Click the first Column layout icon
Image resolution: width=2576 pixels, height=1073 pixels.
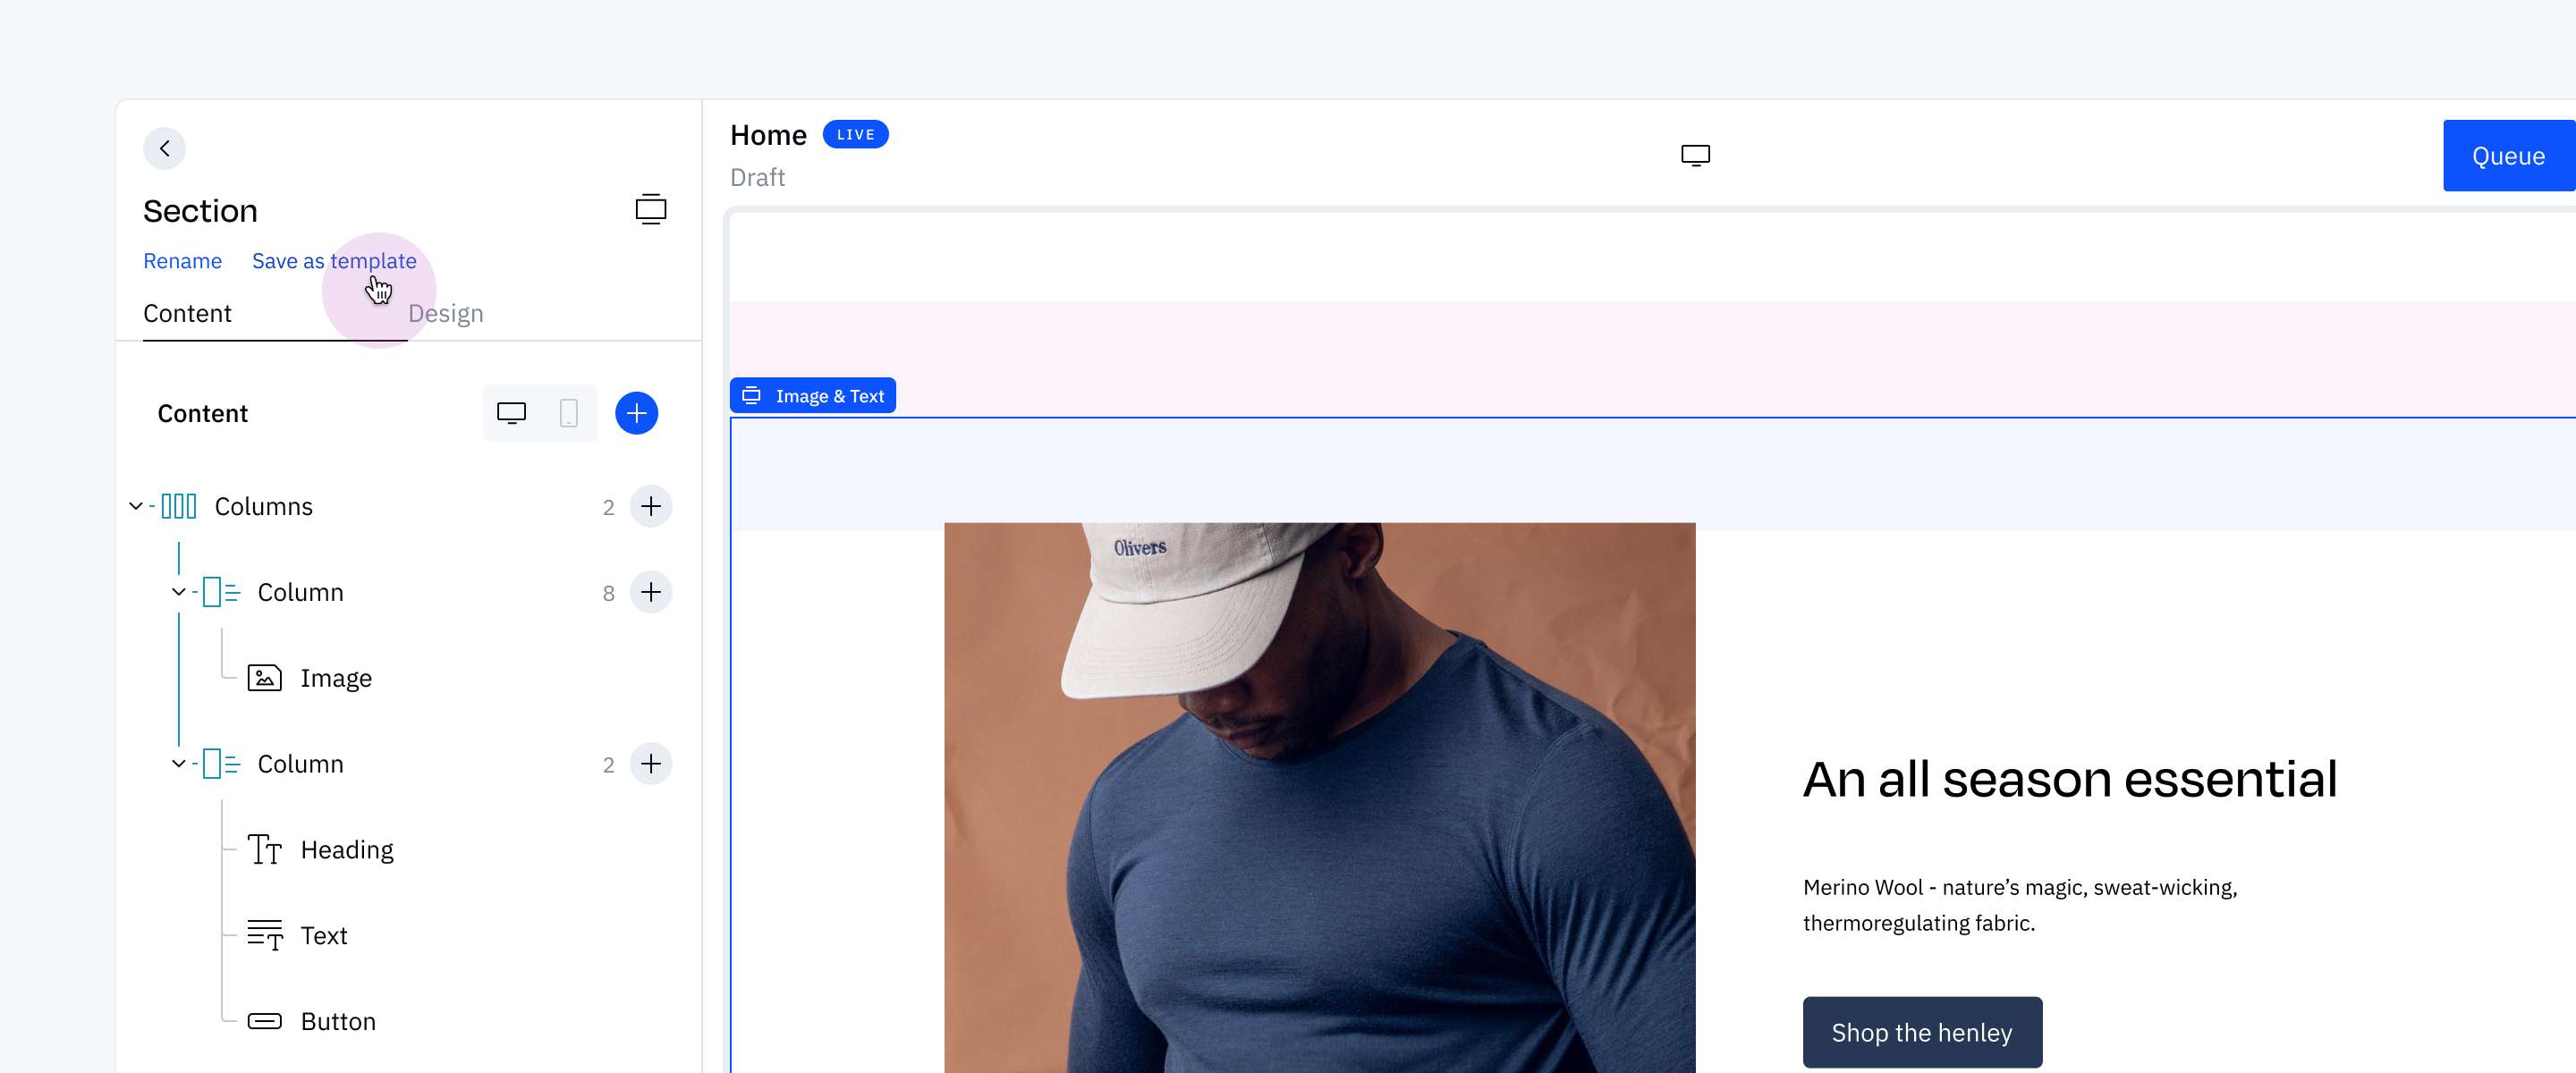(221, 592)
